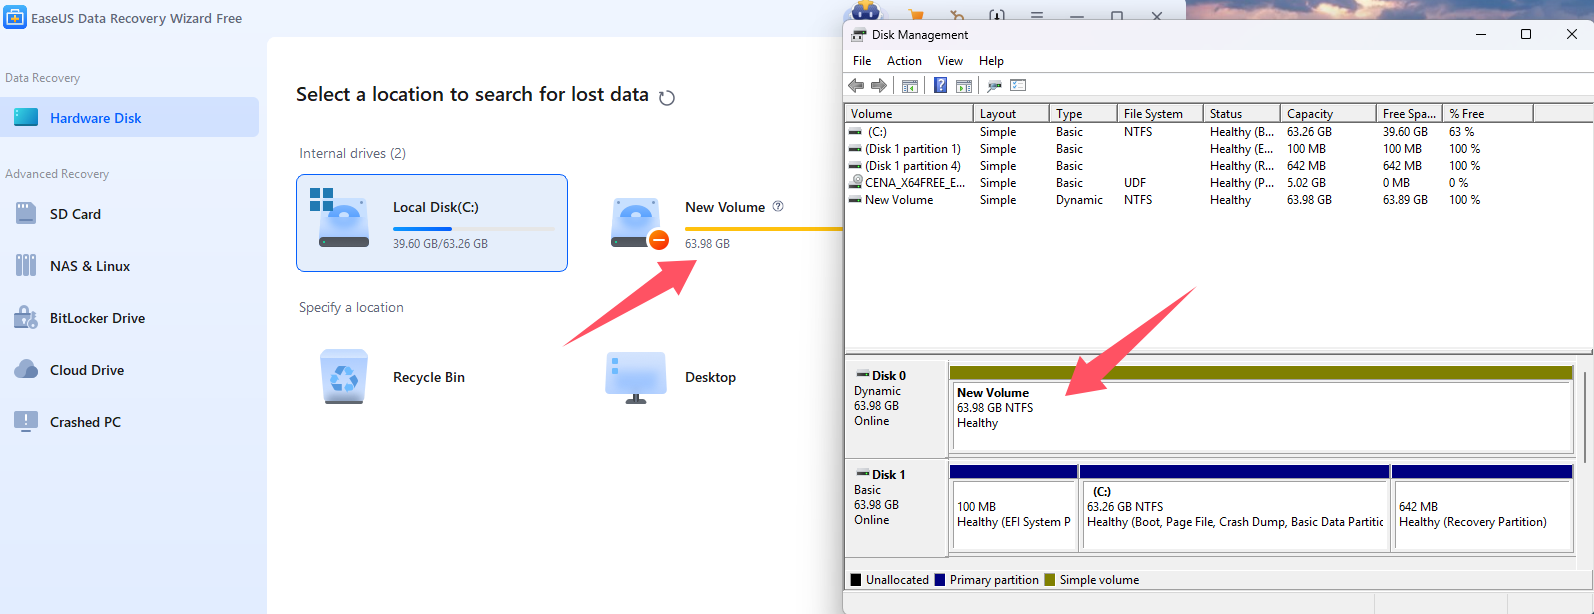
Task: Open the View menu in Disk Management
Action: tap(950, 61)
